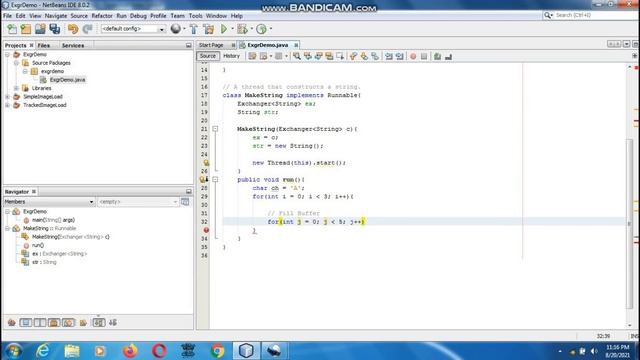Open the Refactor menu
The image size is (640, 360).
click(x=102, y=16)
